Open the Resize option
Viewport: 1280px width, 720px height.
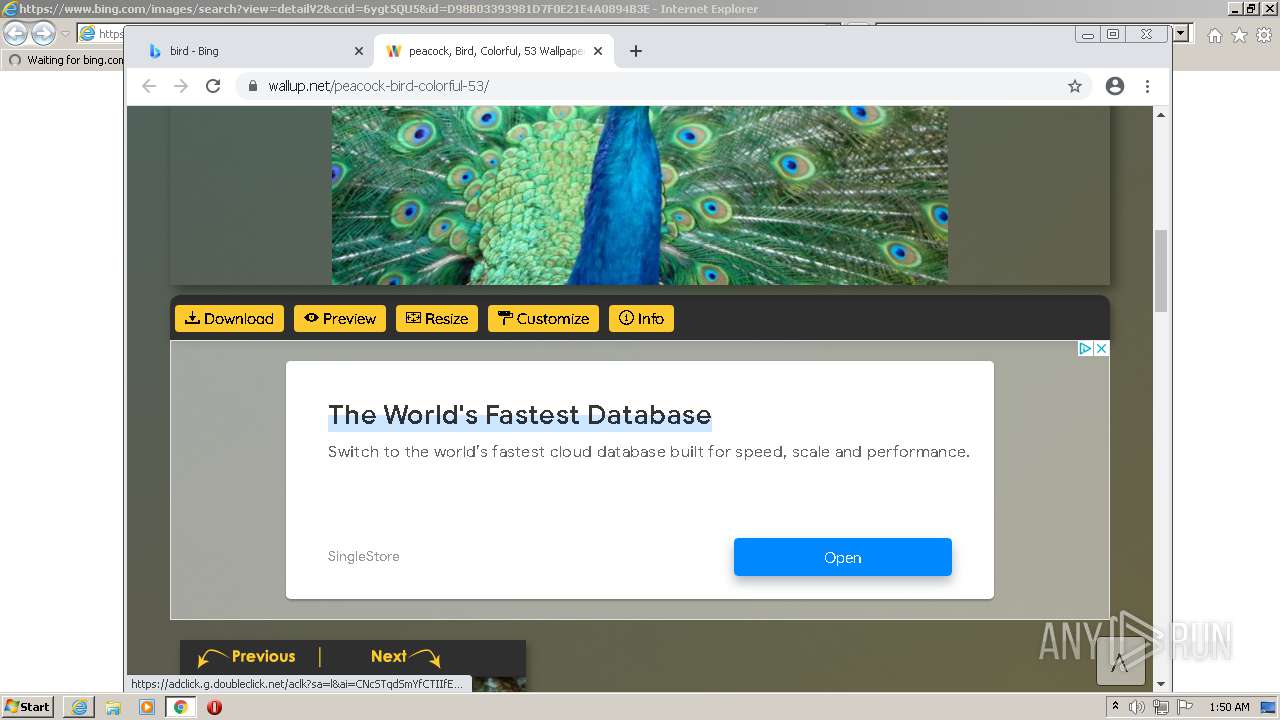coord(437,318)
